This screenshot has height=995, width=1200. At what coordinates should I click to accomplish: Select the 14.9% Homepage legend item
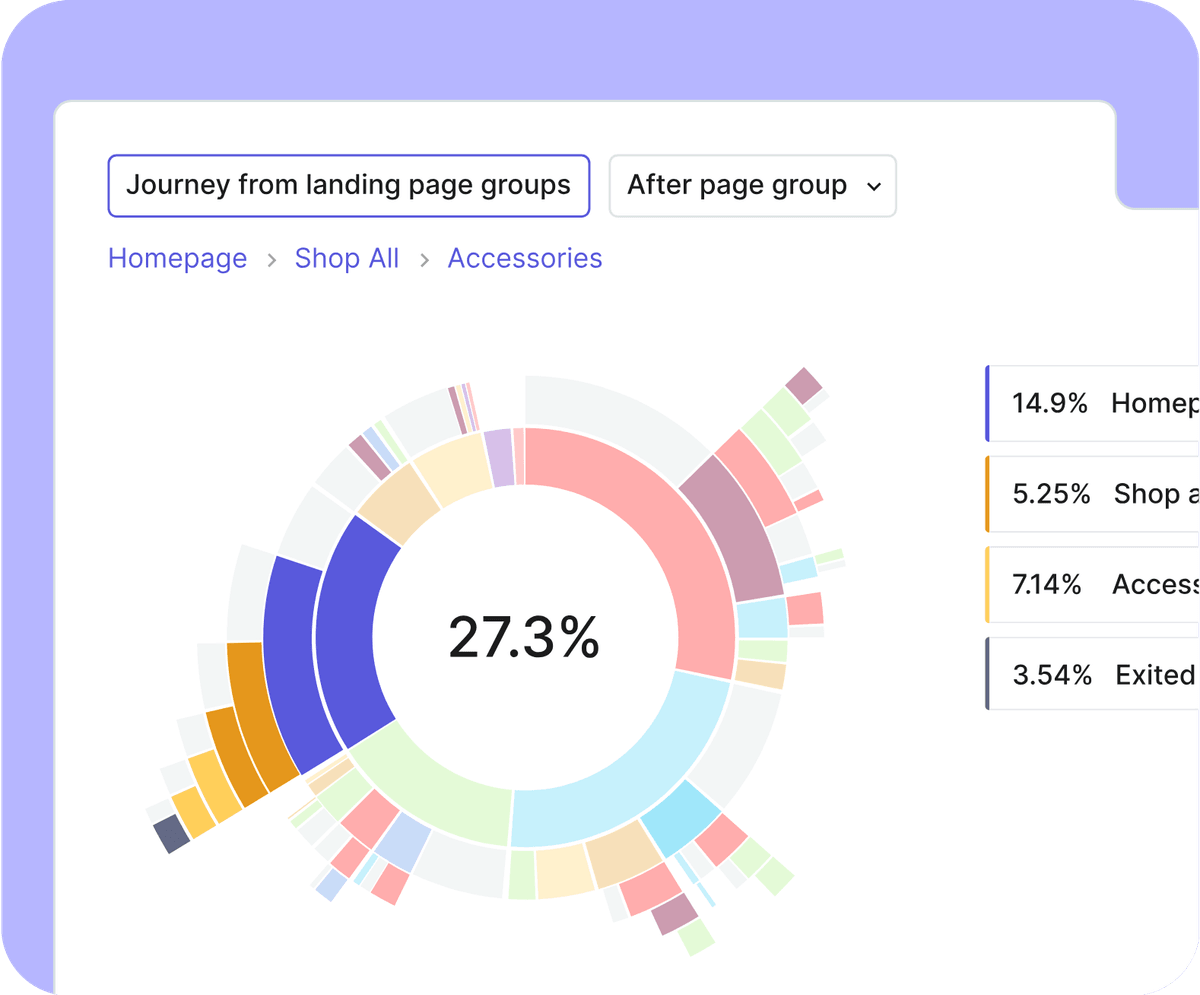pos(1092,403)
